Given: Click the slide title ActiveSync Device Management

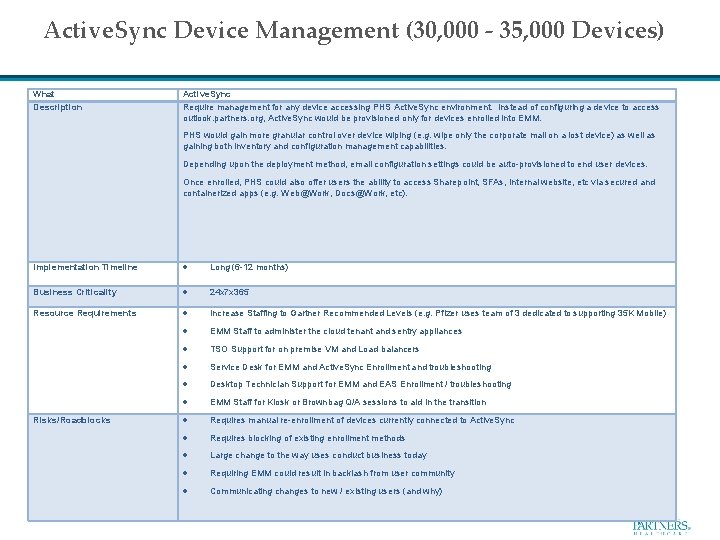Looking at the screenshot, I should pos(354,30).
